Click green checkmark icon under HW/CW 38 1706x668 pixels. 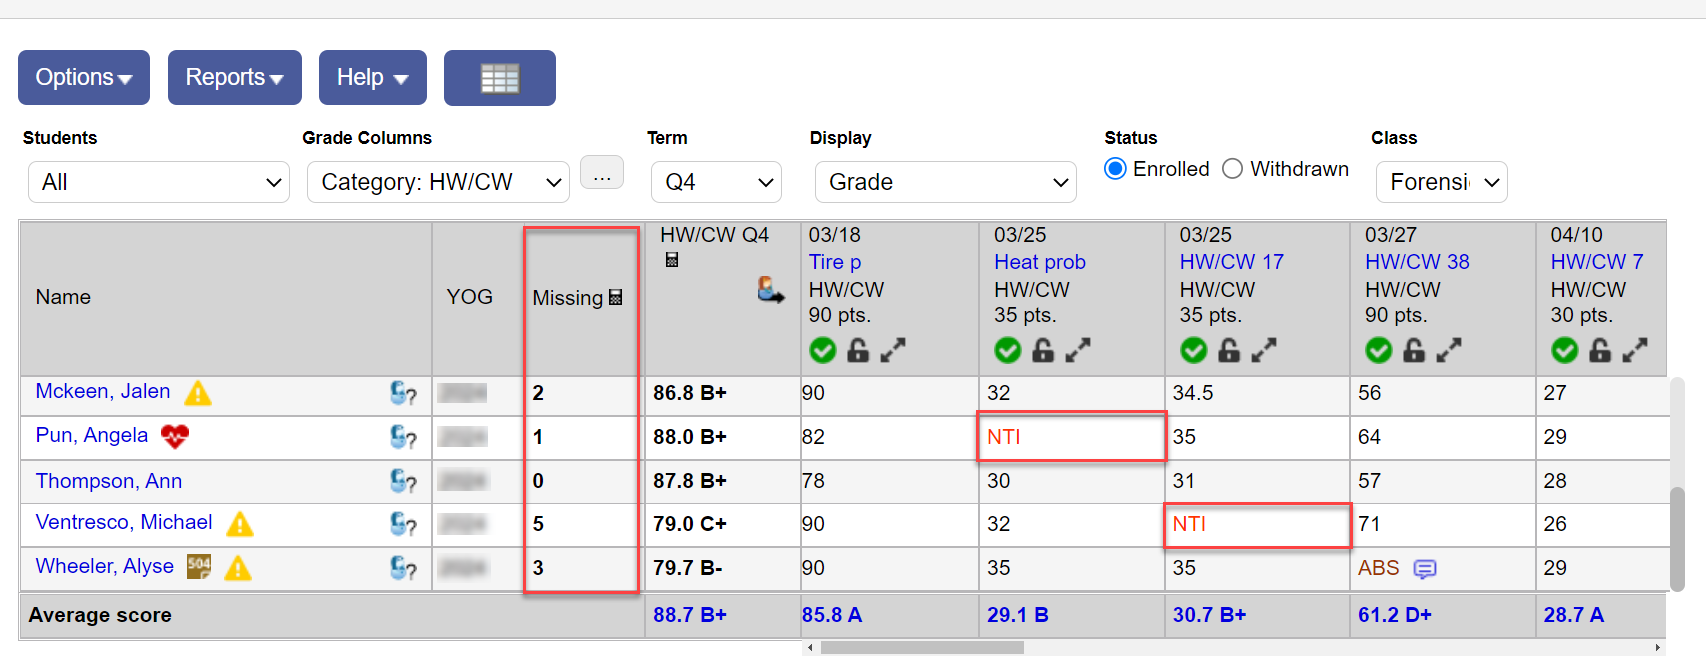(x=1378, y=350)
